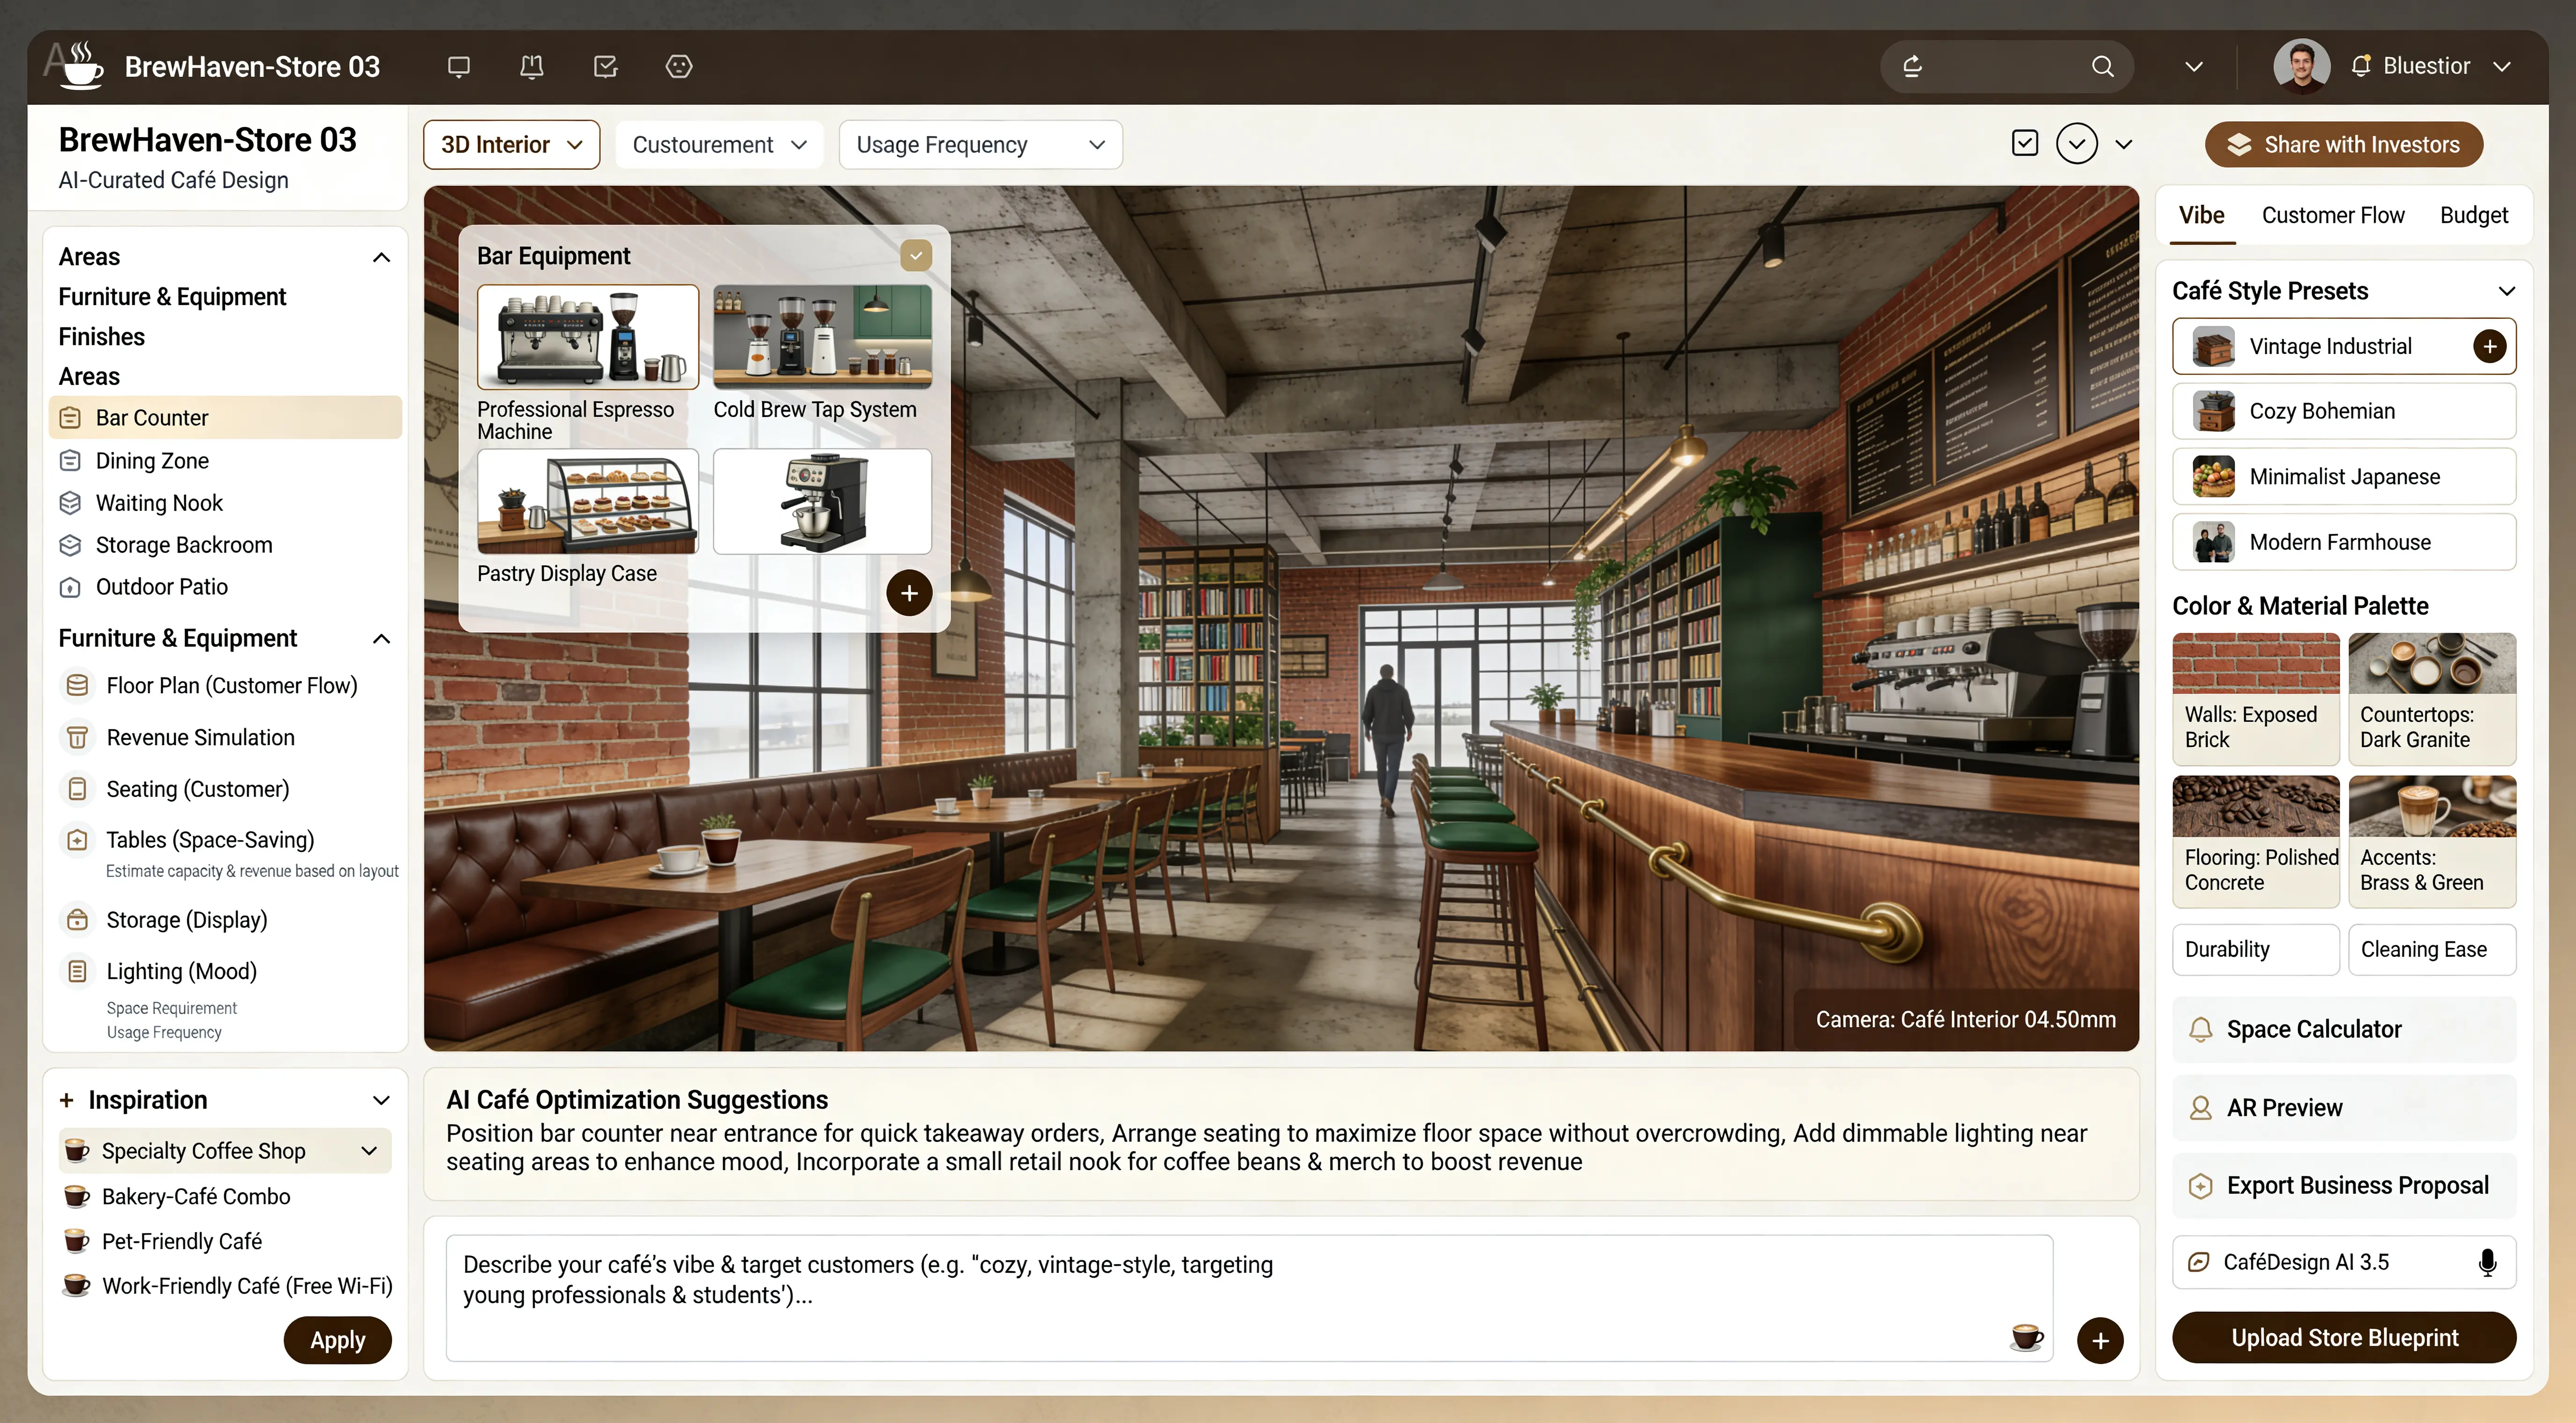Click the microphone icon near CaféDesign AI 3.5
This screenshot has width=2576, height=1423.
pyautogui.click(x=2487, y=1262)
